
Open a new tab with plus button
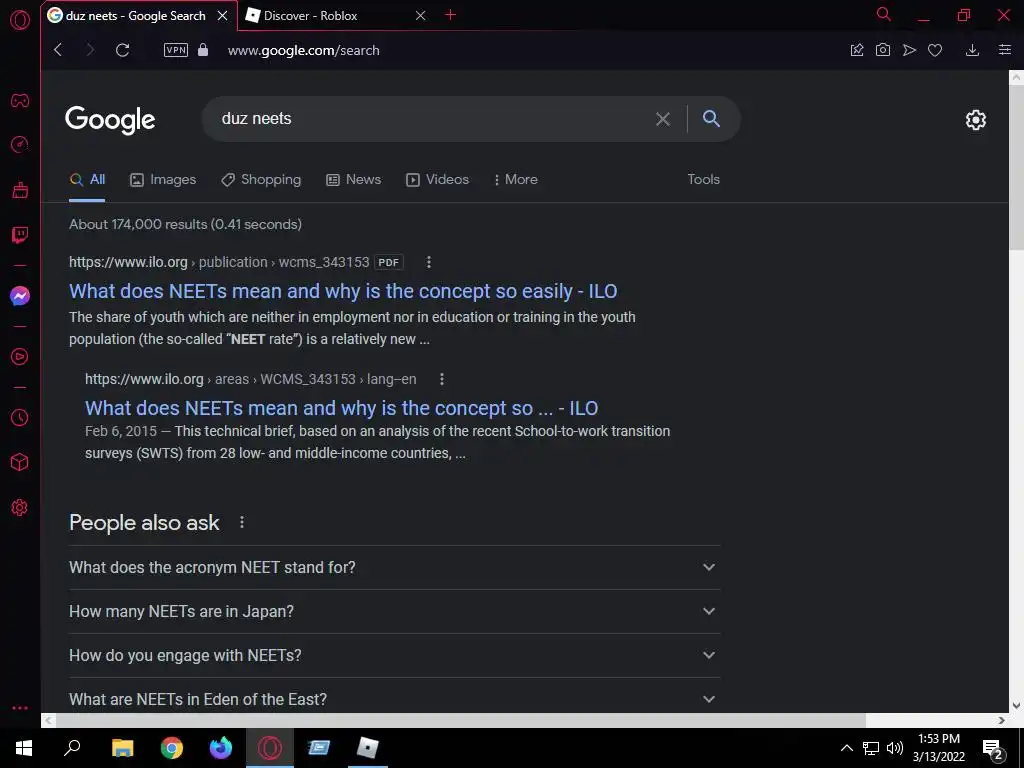(x=451, y=15)
